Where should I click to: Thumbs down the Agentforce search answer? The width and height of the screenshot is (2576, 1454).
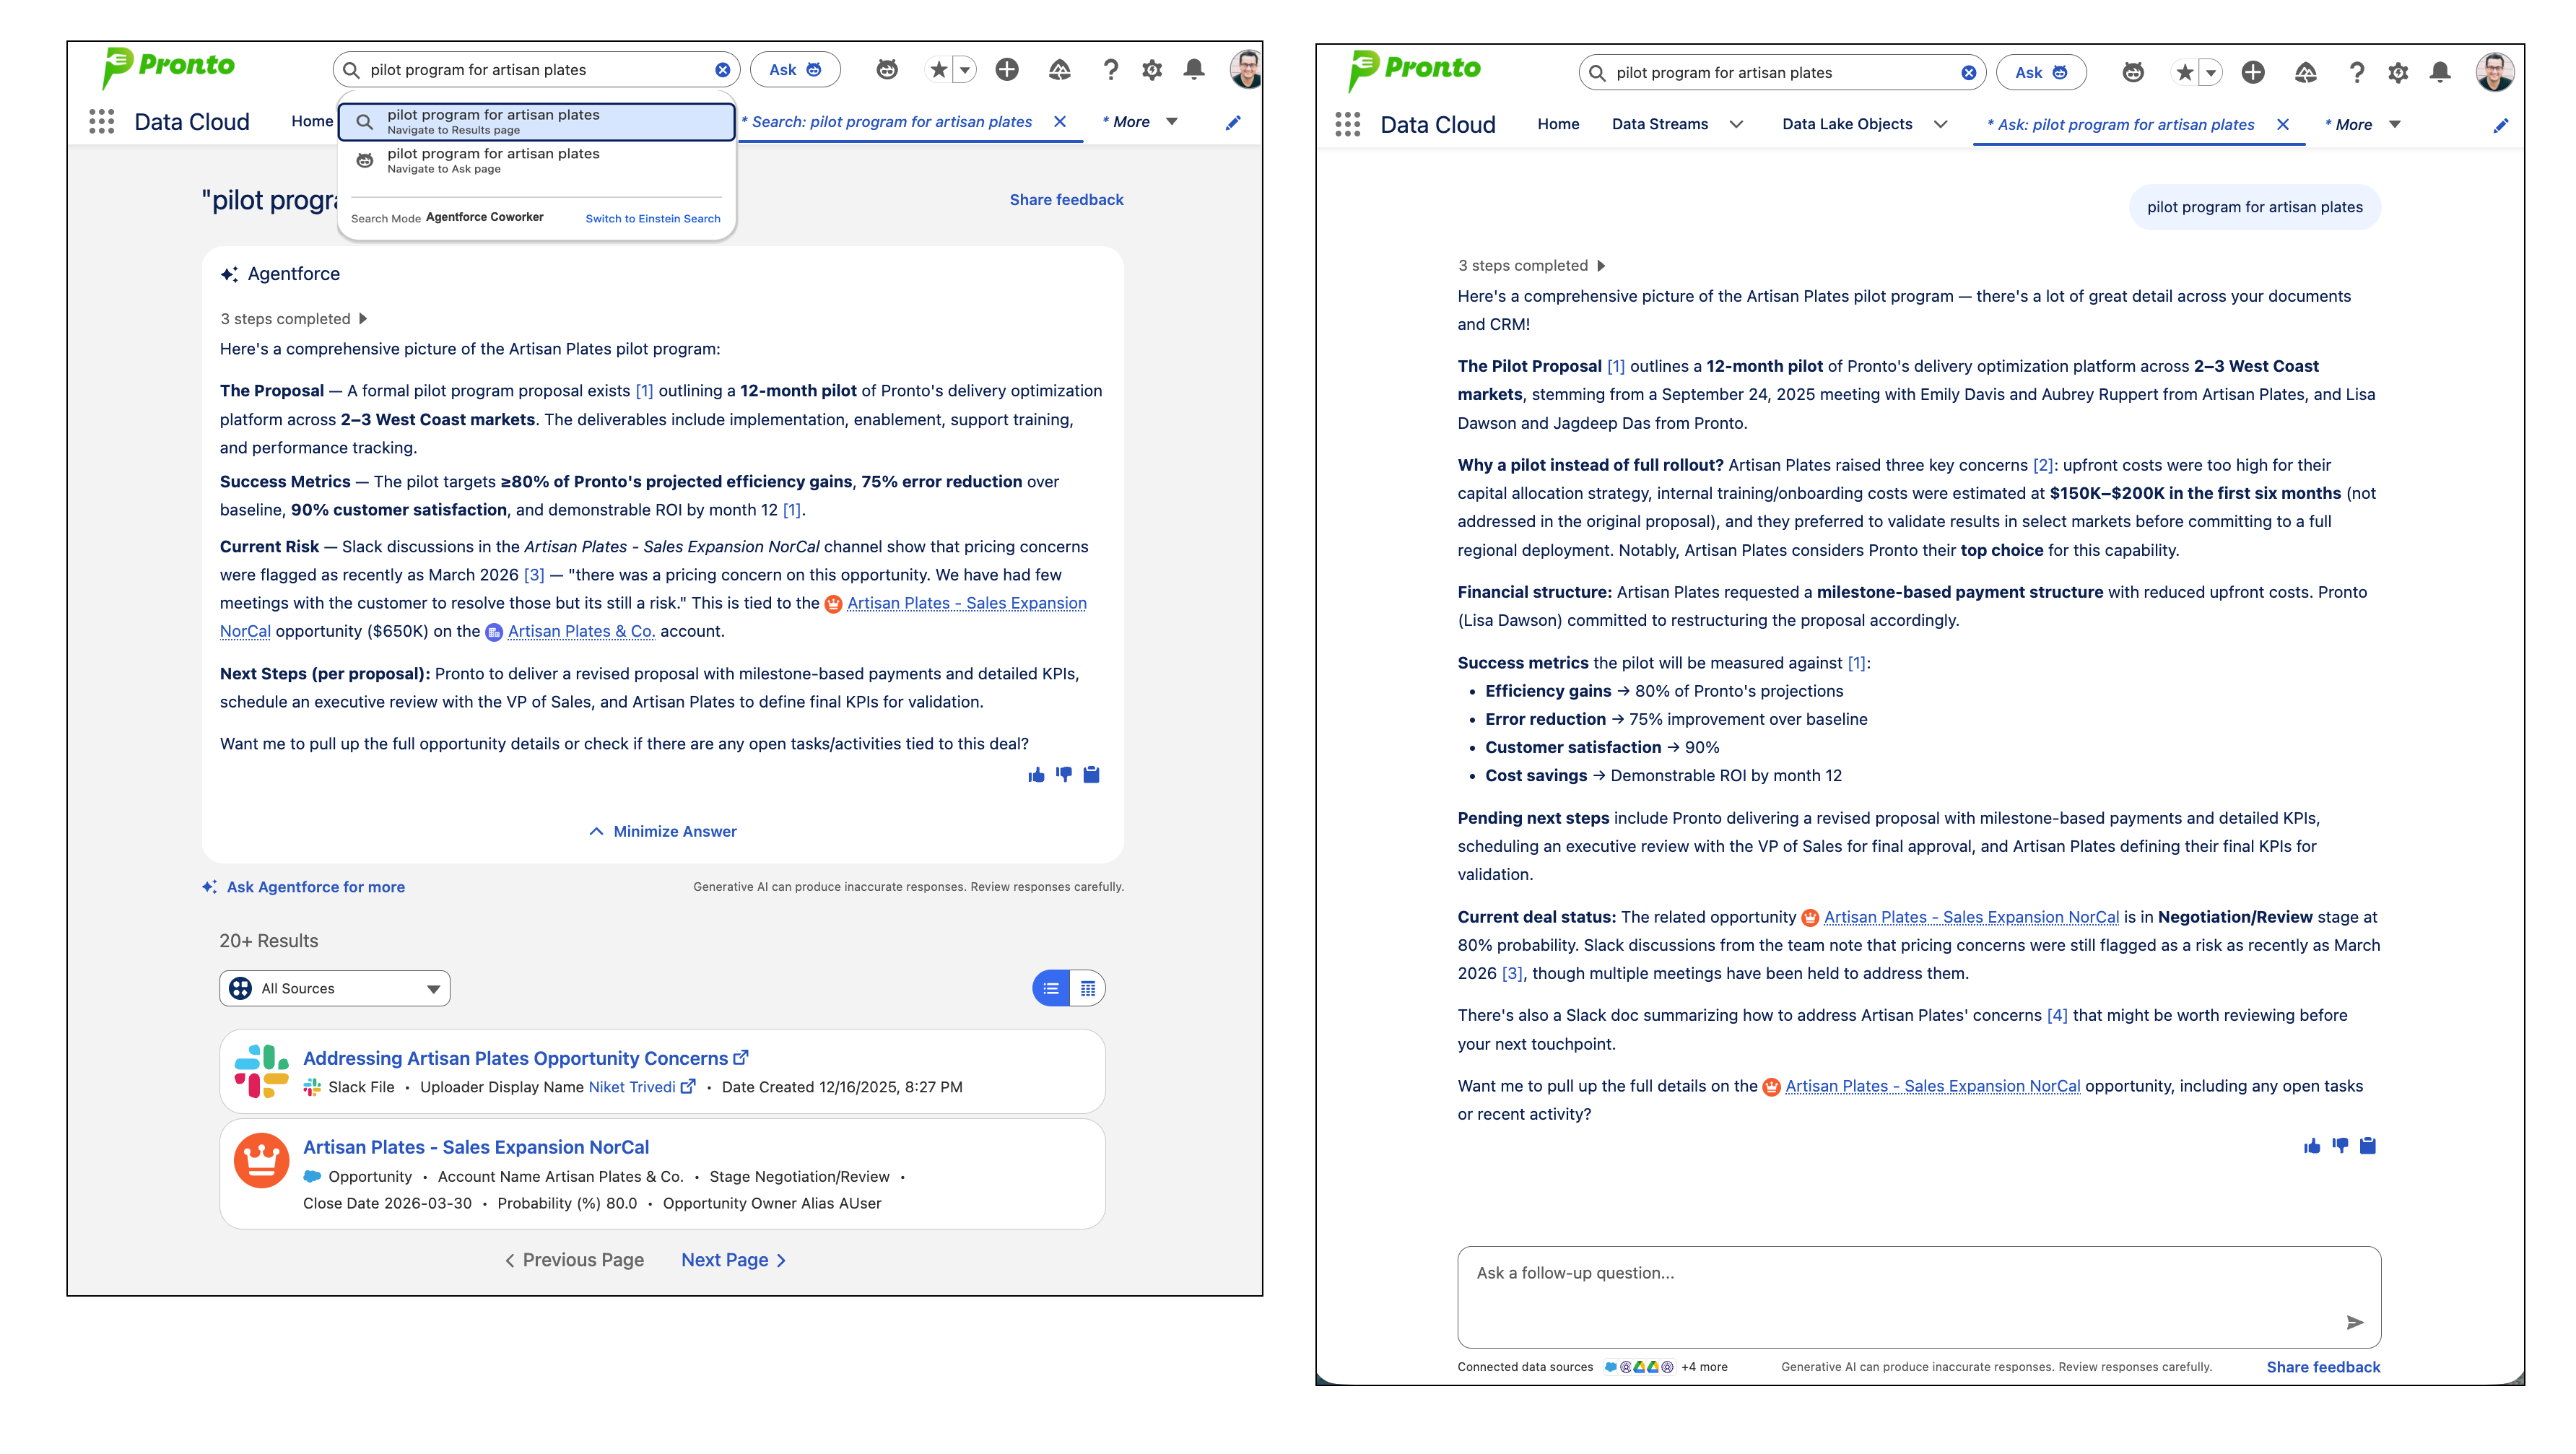click(x=1064, y=775)
